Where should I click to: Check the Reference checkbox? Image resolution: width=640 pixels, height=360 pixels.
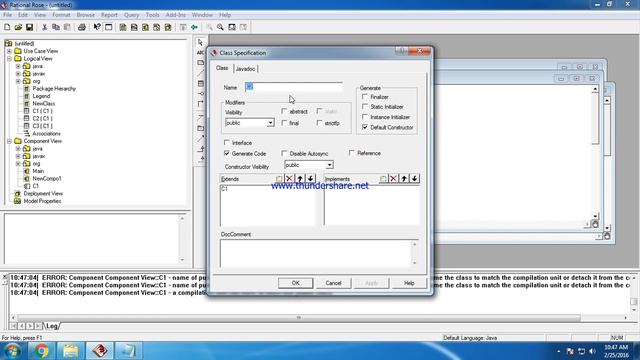click(x=352, y=153)
